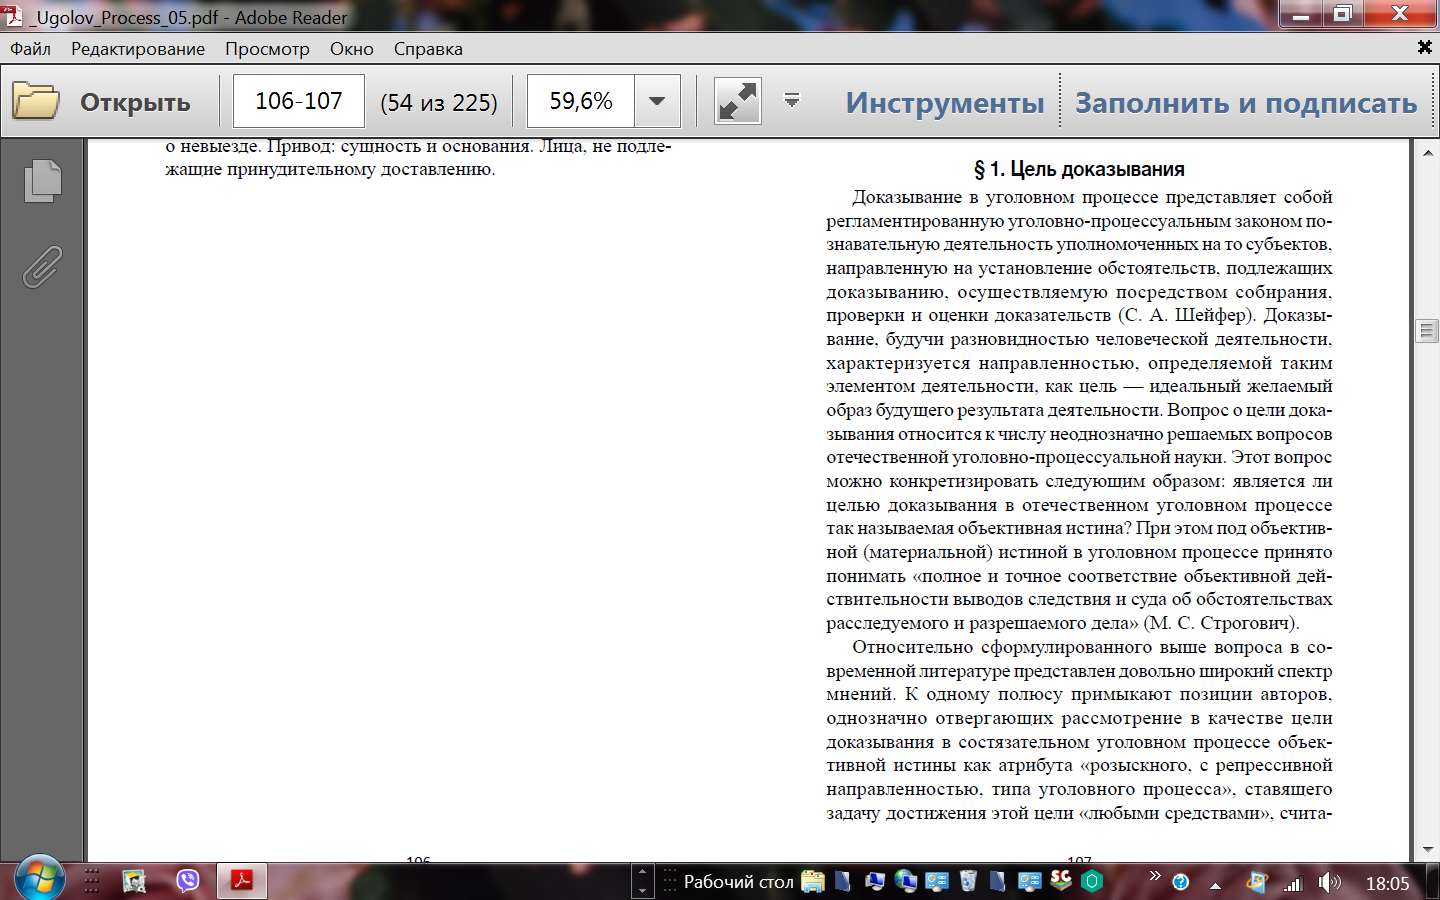Viewport: 1440px width, 900px height.
Task: Open the Инструменты panel
Action: pyautogui.click(x=944, y=102)
